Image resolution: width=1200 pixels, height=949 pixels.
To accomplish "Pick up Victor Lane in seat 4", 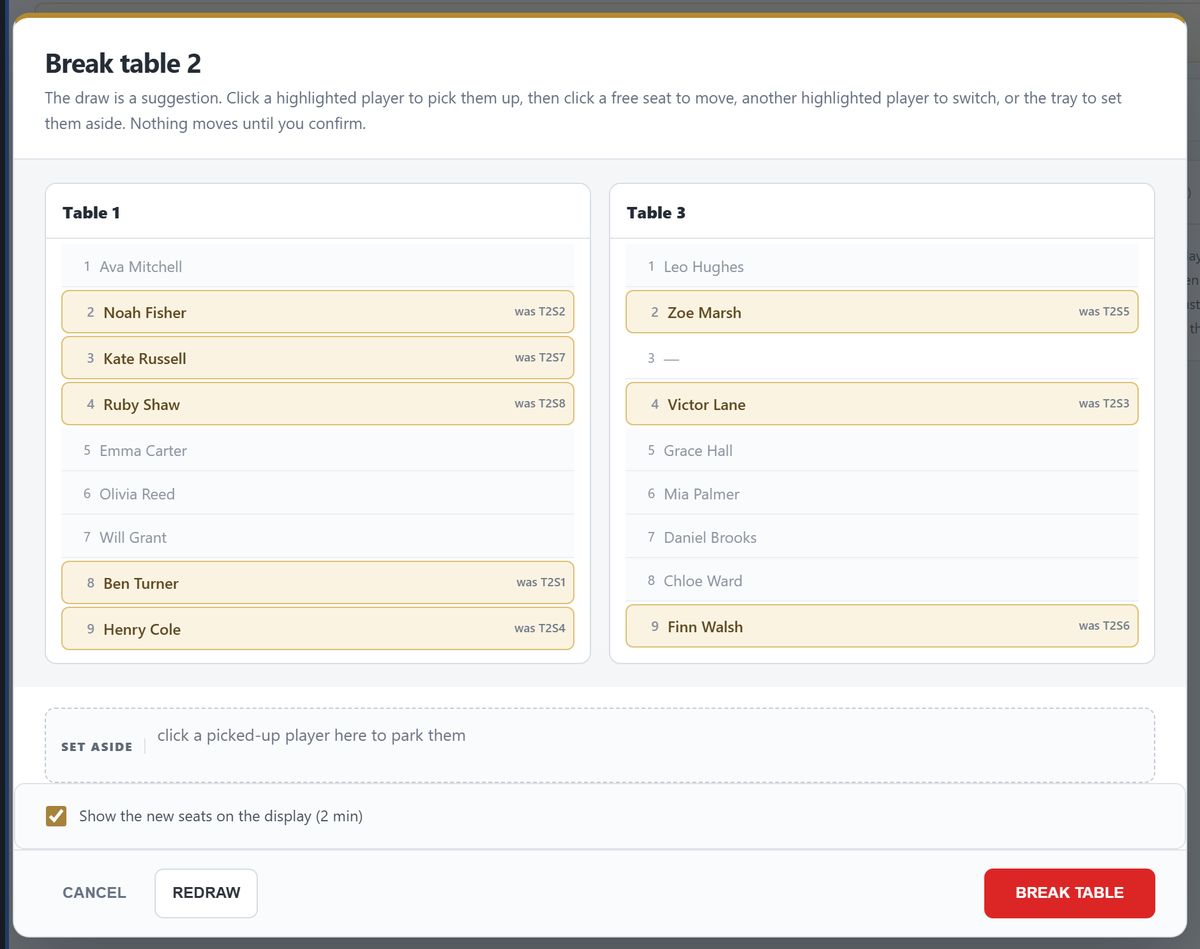I will 882,404.
